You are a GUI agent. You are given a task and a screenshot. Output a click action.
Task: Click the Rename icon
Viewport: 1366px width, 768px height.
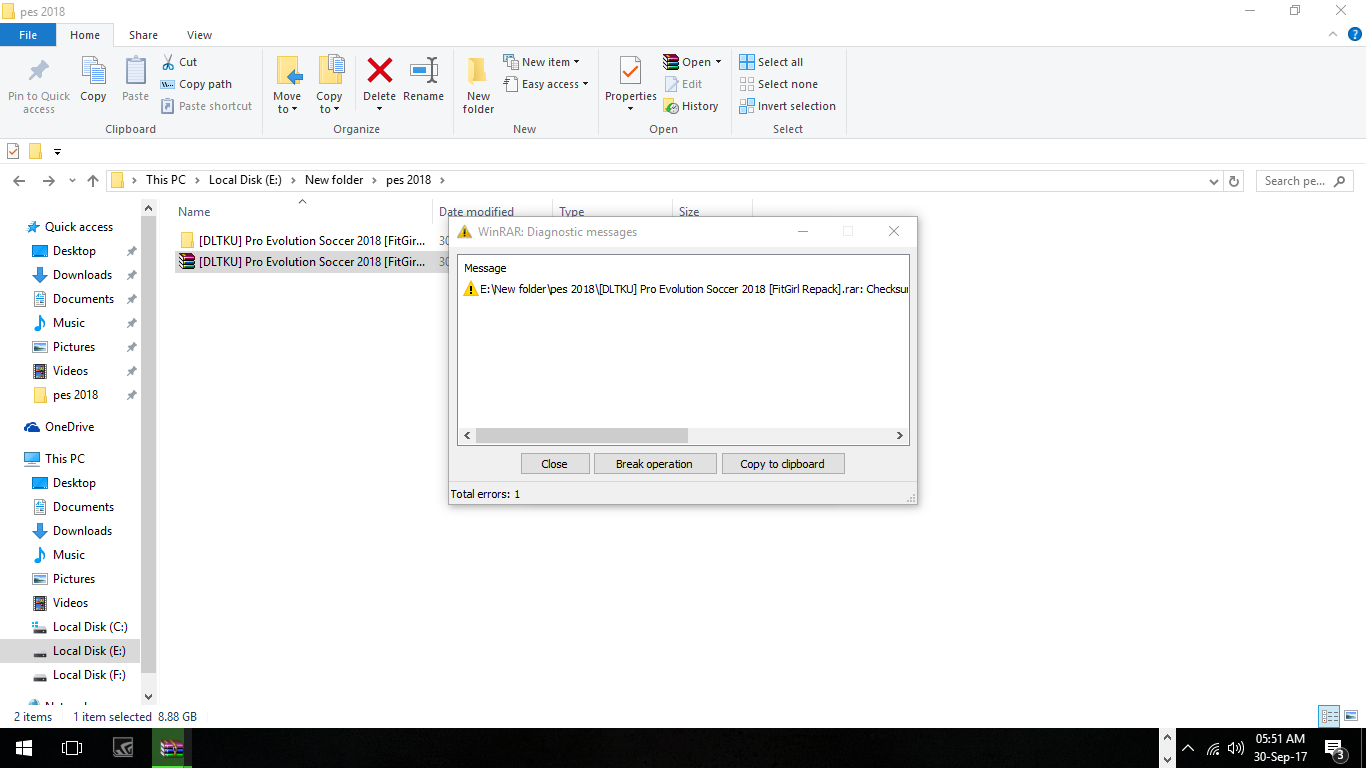coord(424,70)
